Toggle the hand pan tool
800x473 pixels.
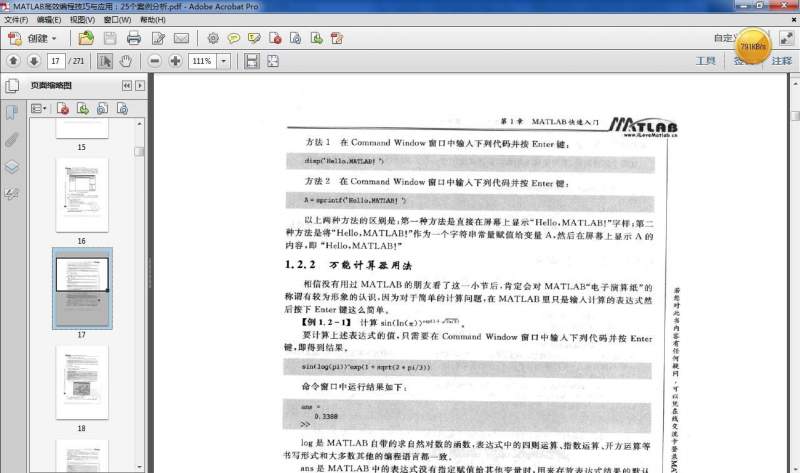(126, 61)
